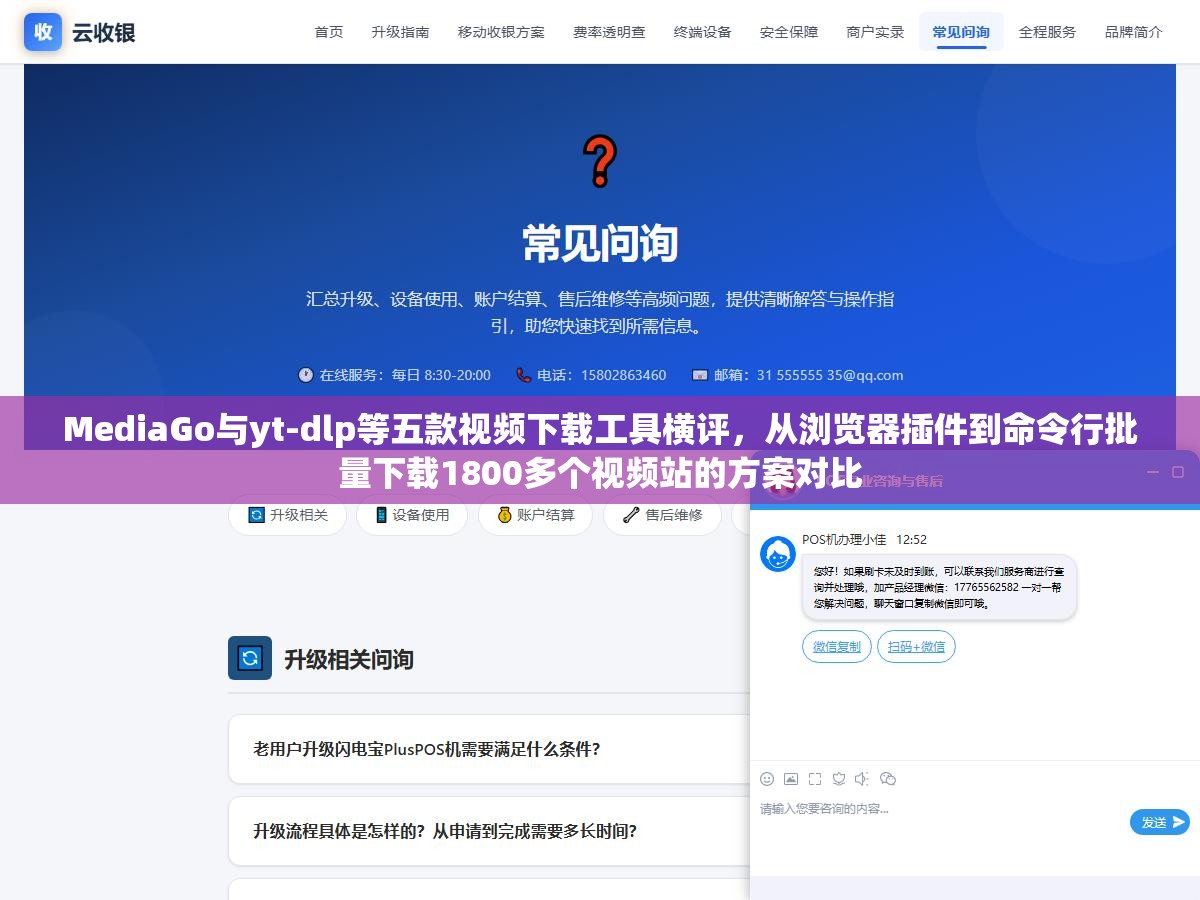The image size is (1200, 900).
Task: Open the emoji picker in chat toolbar
Action: pos(767,779)
